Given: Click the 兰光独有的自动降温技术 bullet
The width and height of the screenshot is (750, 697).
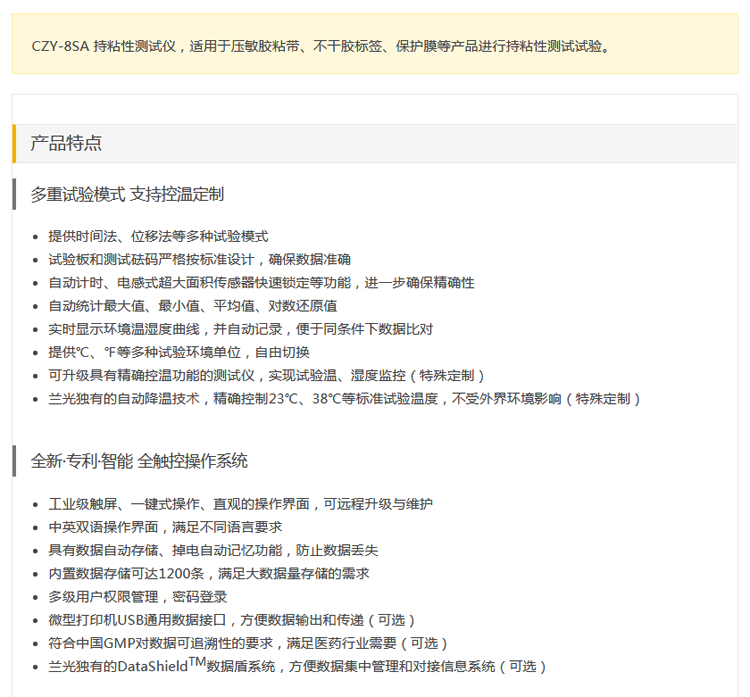Looking at the screenshot, I should tap(344, 398).
